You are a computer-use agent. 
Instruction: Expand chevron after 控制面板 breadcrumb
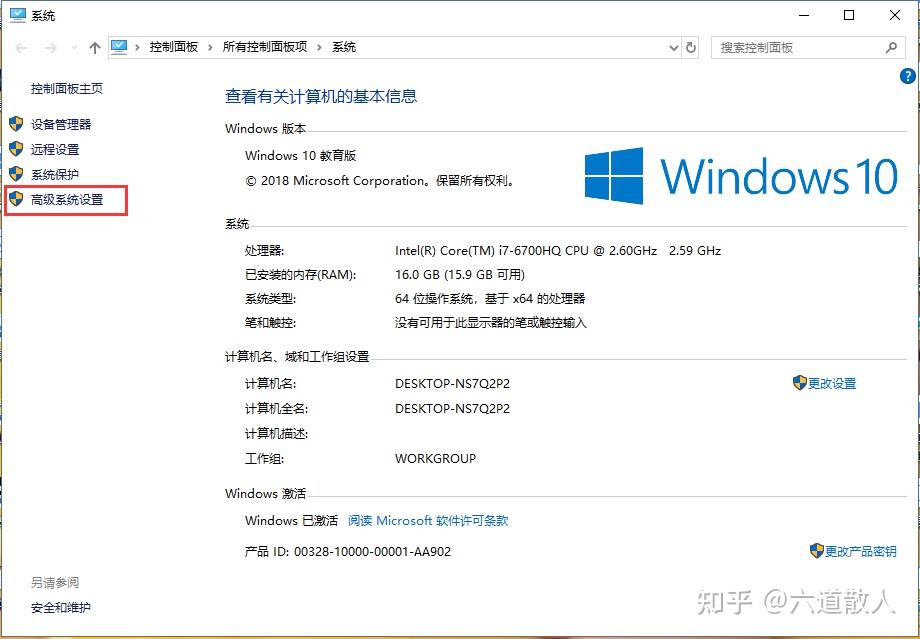click(210, 48)
